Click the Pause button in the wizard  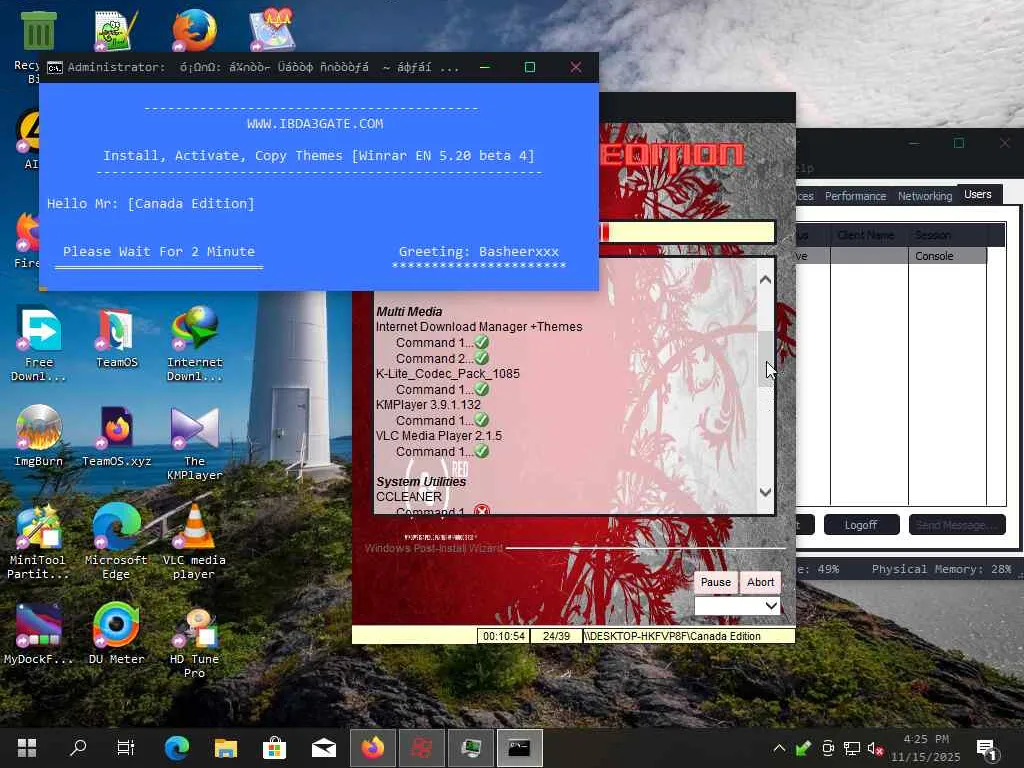(716, 582)
